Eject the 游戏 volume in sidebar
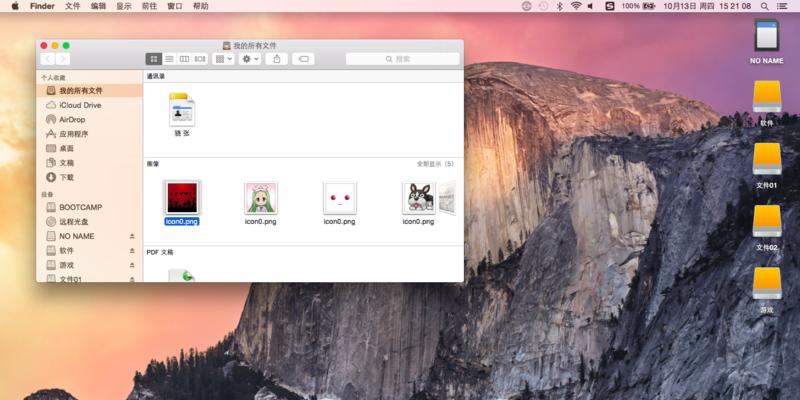Image resolution: width=800 pixels, height=400 pixels. 132,265
